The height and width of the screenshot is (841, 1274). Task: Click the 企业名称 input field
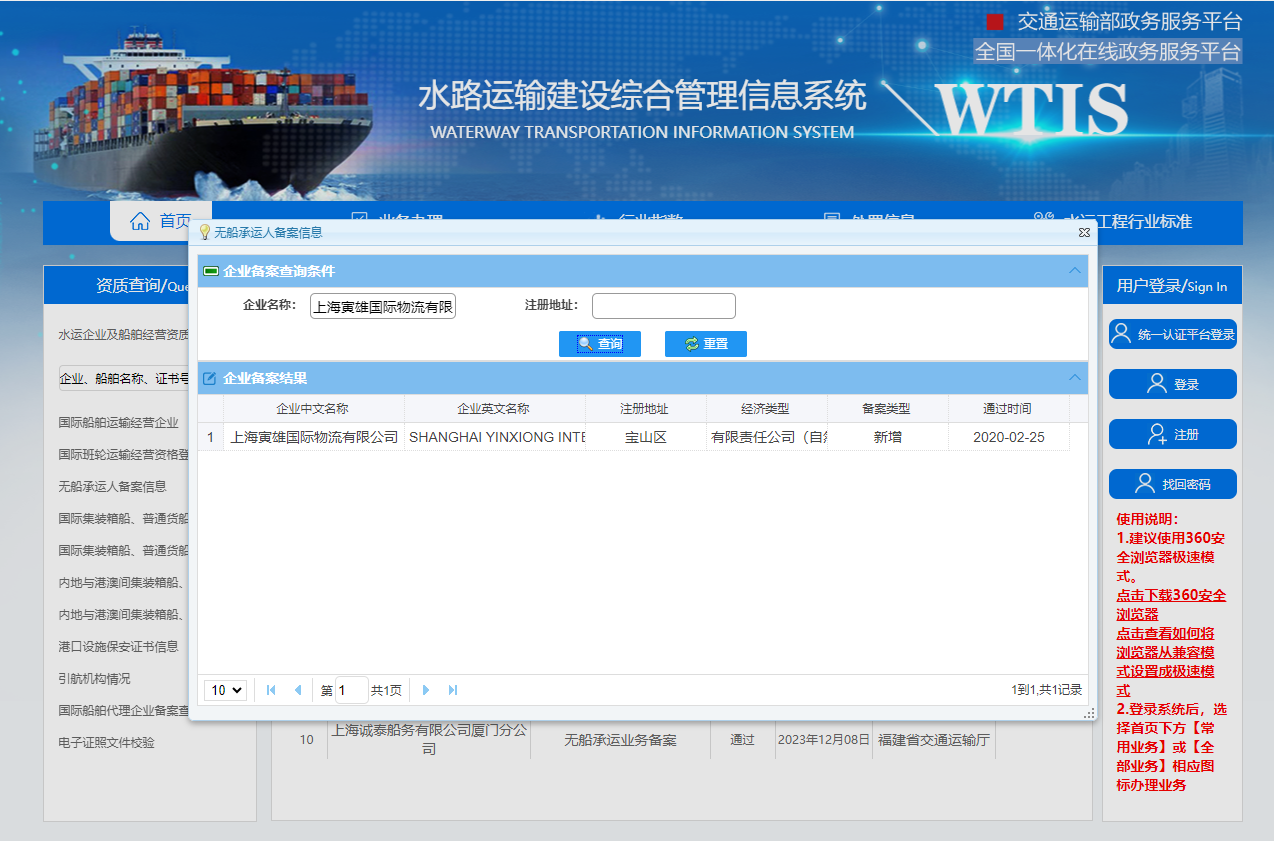383,306
